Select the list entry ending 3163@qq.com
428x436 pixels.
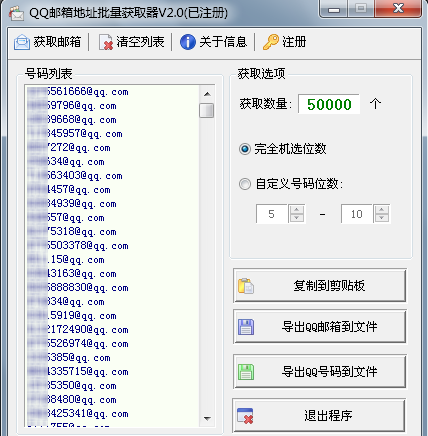tap(72, 274)
